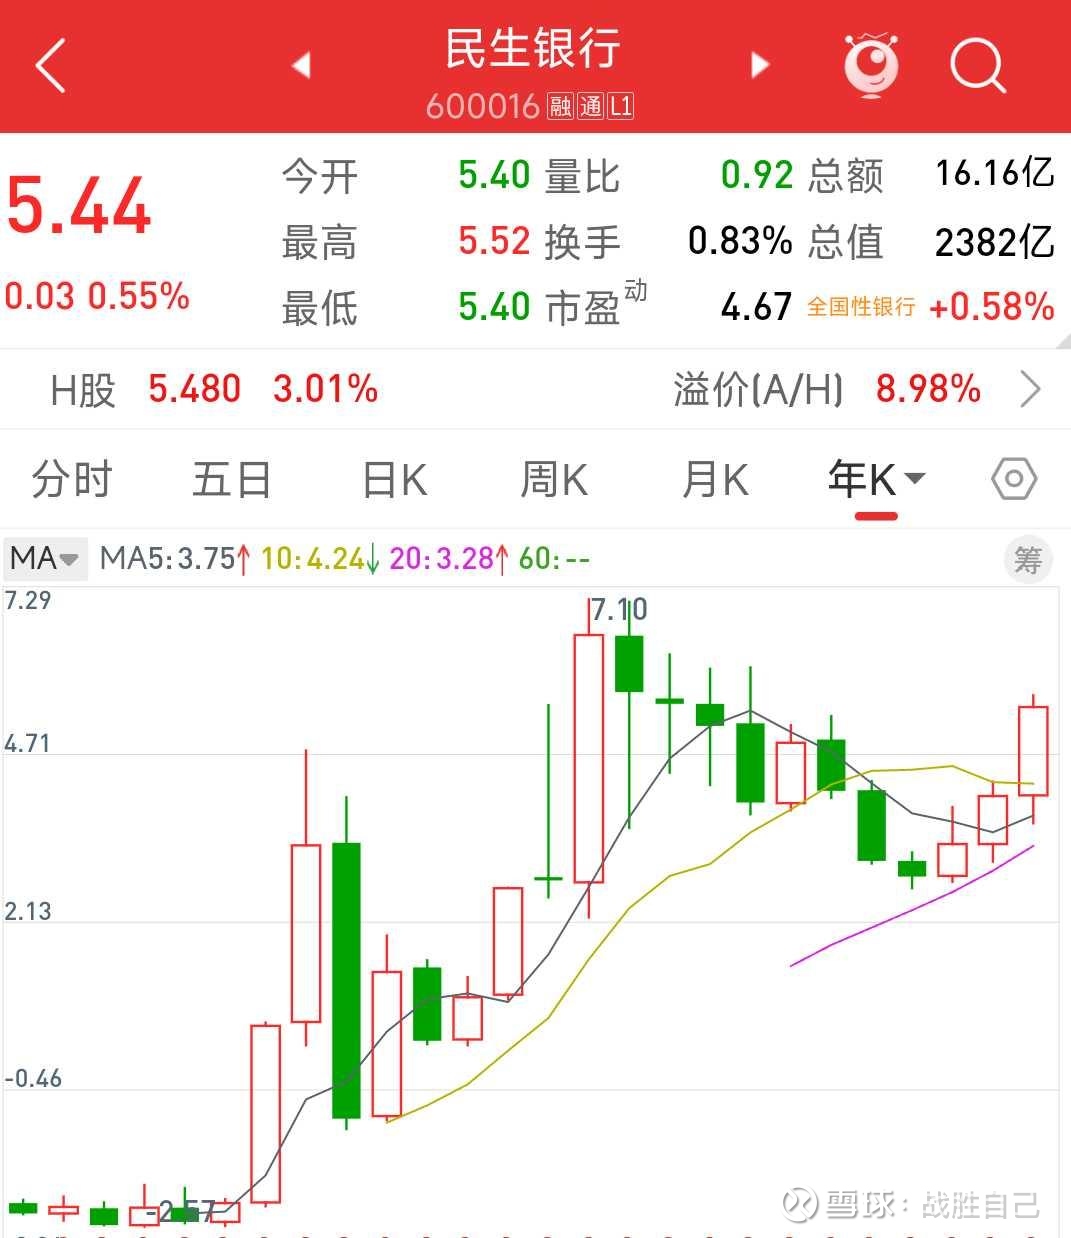The height and width of the screenshot is (1238, 1071).
Task: Open the MA indicator dropdown
Action: (x=45, y=558)
